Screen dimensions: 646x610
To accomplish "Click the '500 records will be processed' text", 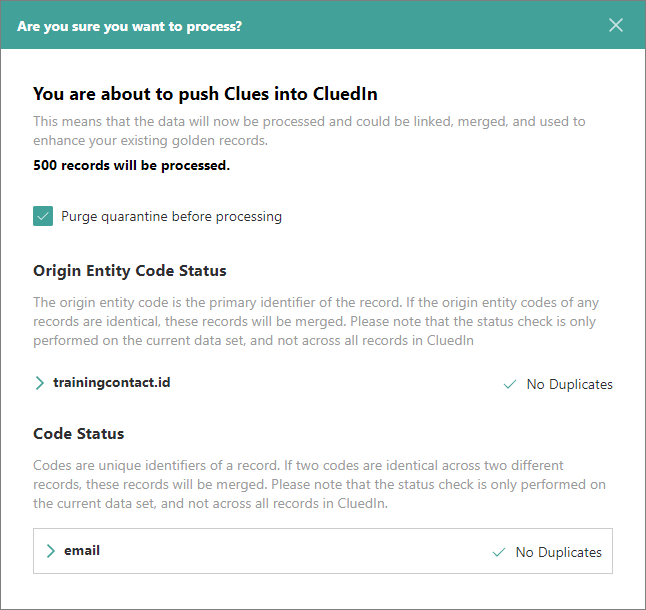I will pyautogui.click(x=131, y=165).
